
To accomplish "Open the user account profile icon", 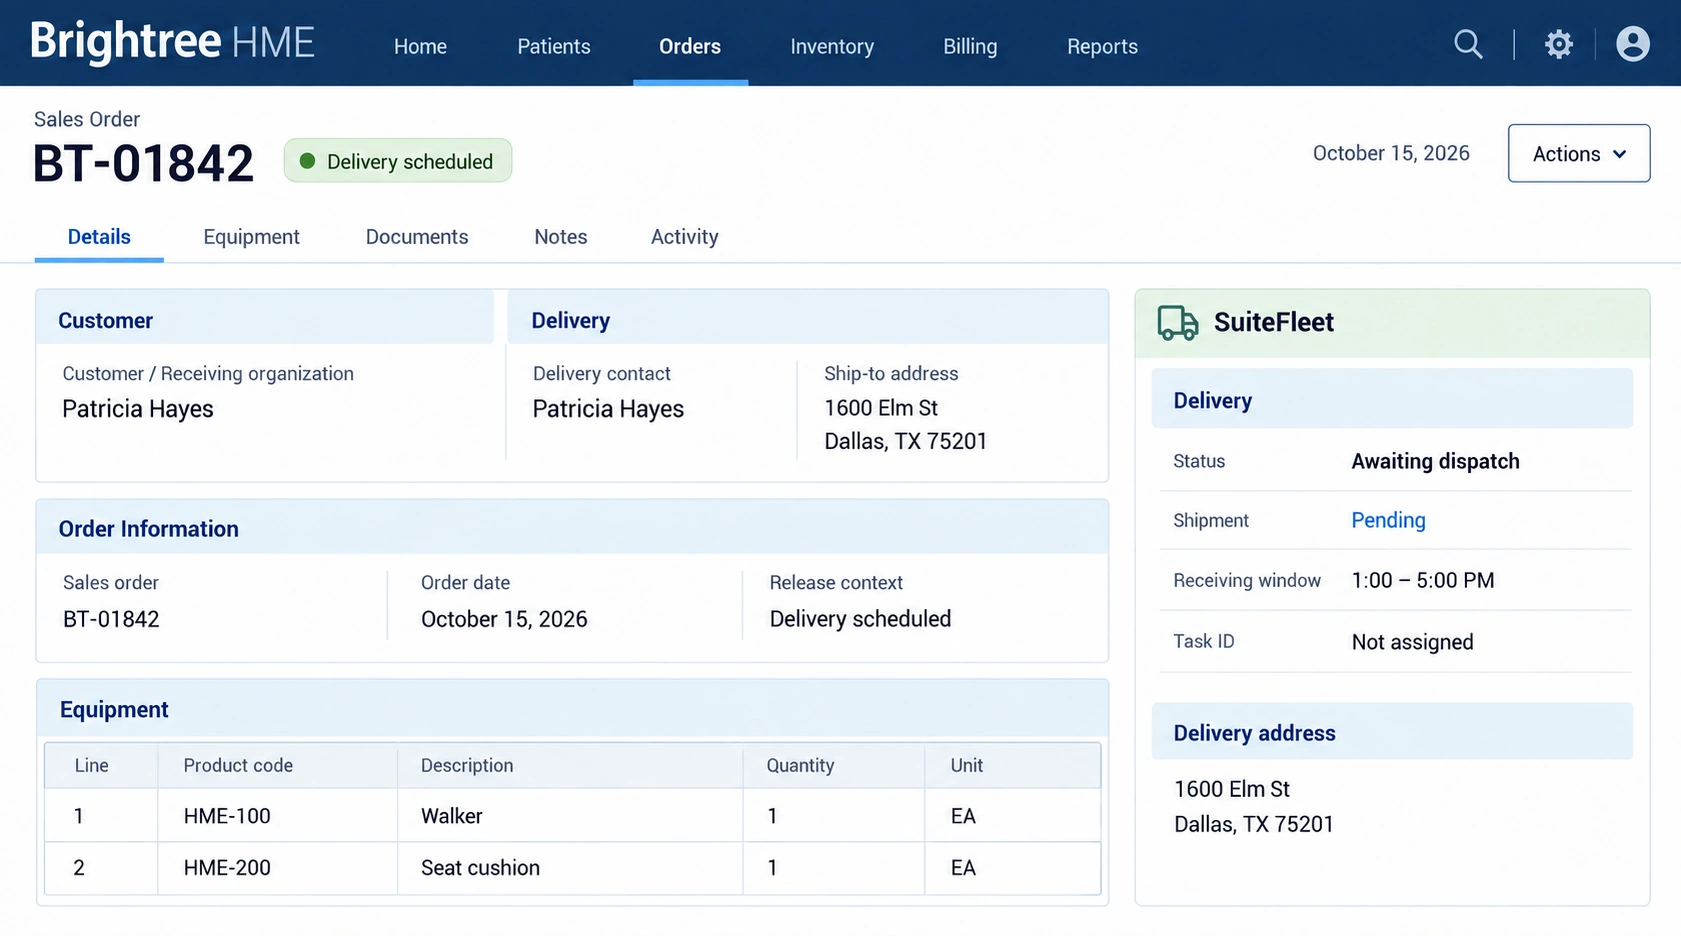I will (1633, 44).
